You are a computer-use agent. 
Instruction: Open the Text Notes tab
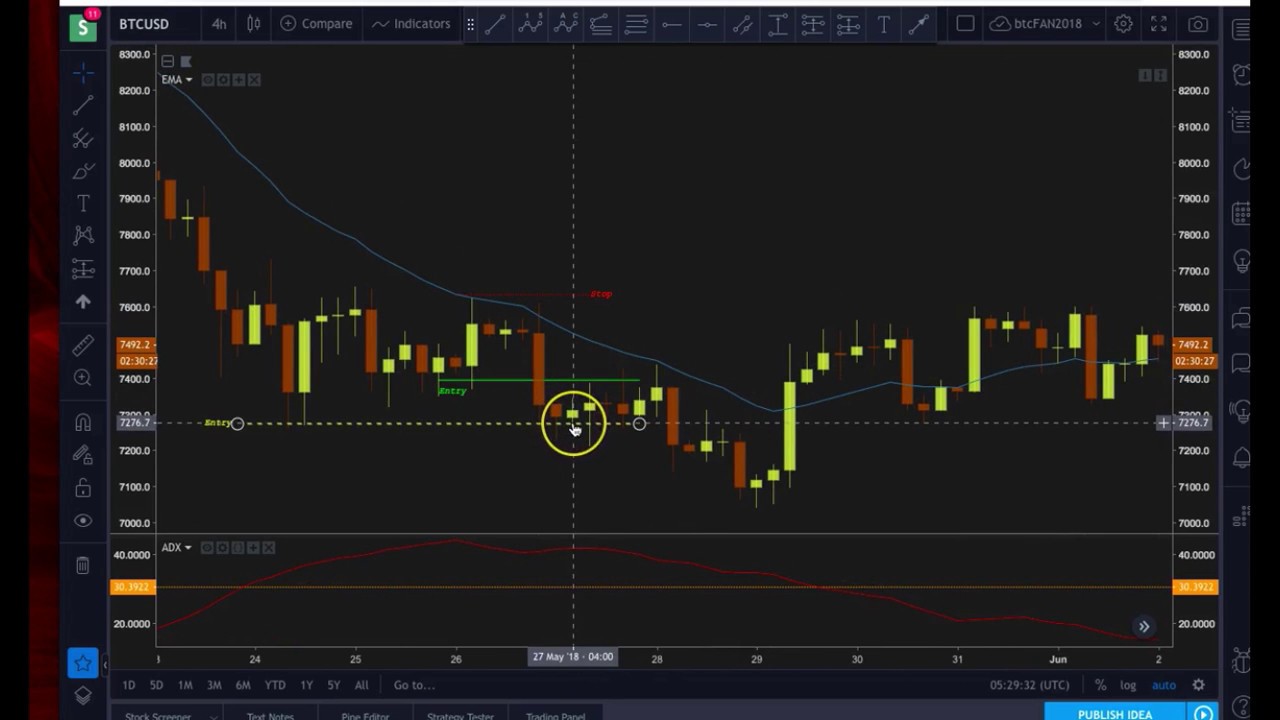[270, 716]
